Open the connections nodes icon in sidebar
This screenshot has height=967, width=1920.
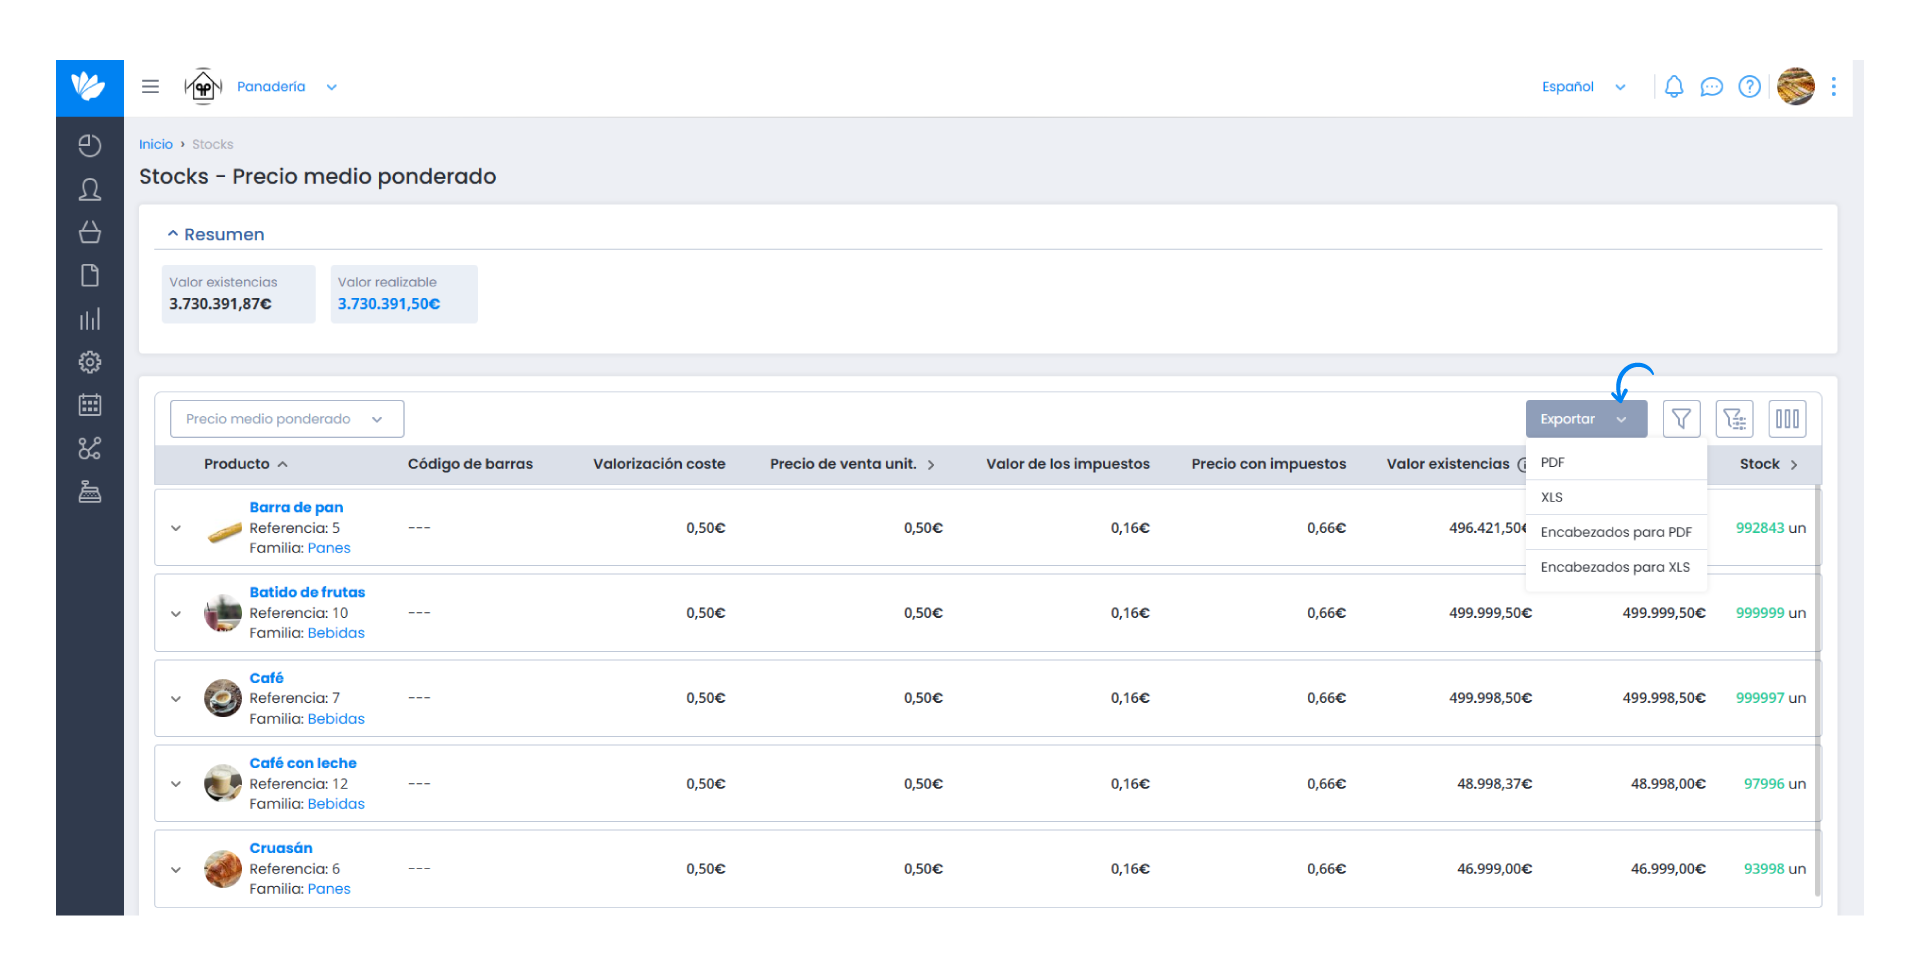click(x=90, y=449)
